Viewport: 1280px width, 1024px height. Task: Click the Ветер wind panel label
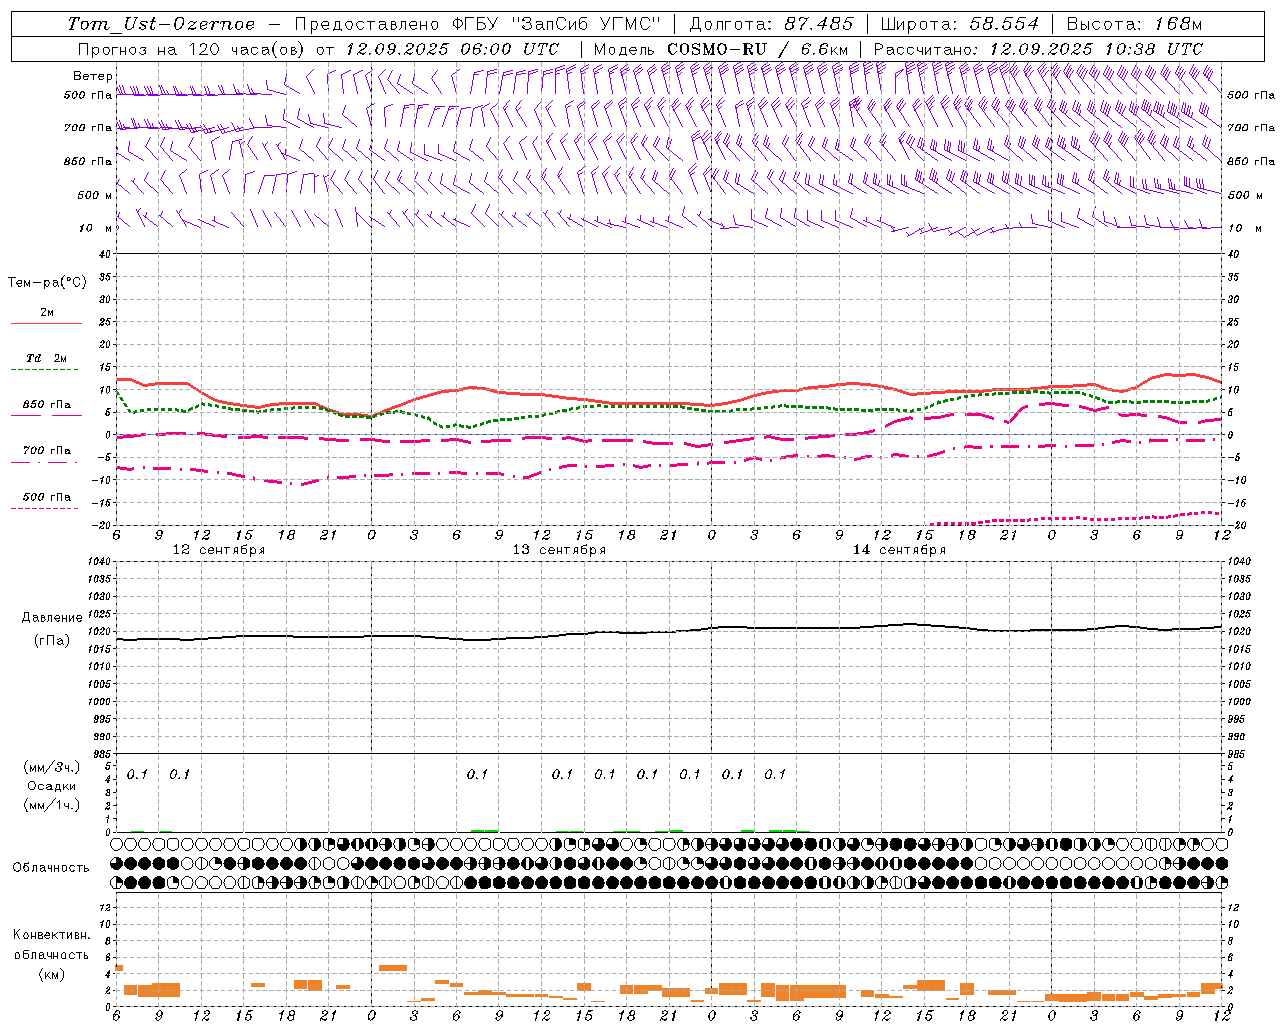pos(92,76)
